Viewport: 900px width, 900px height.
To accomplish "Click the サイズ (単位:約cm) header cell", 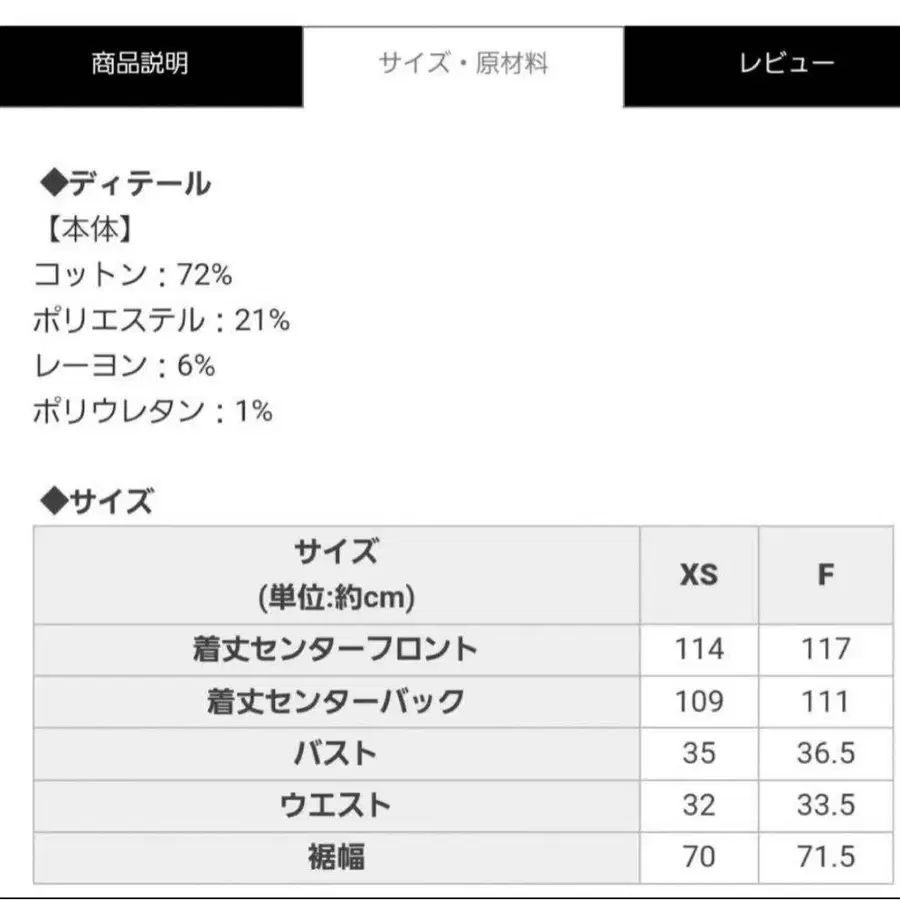I will click(336, 575).
